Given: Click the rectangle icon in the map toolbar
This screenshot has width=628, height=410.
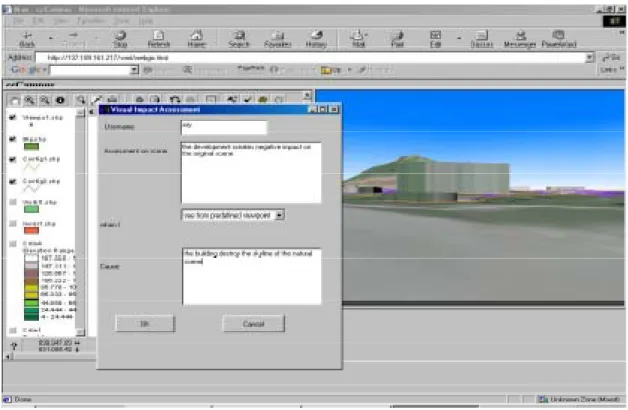Looking at the screenshot, I should (x=211, y=99).
